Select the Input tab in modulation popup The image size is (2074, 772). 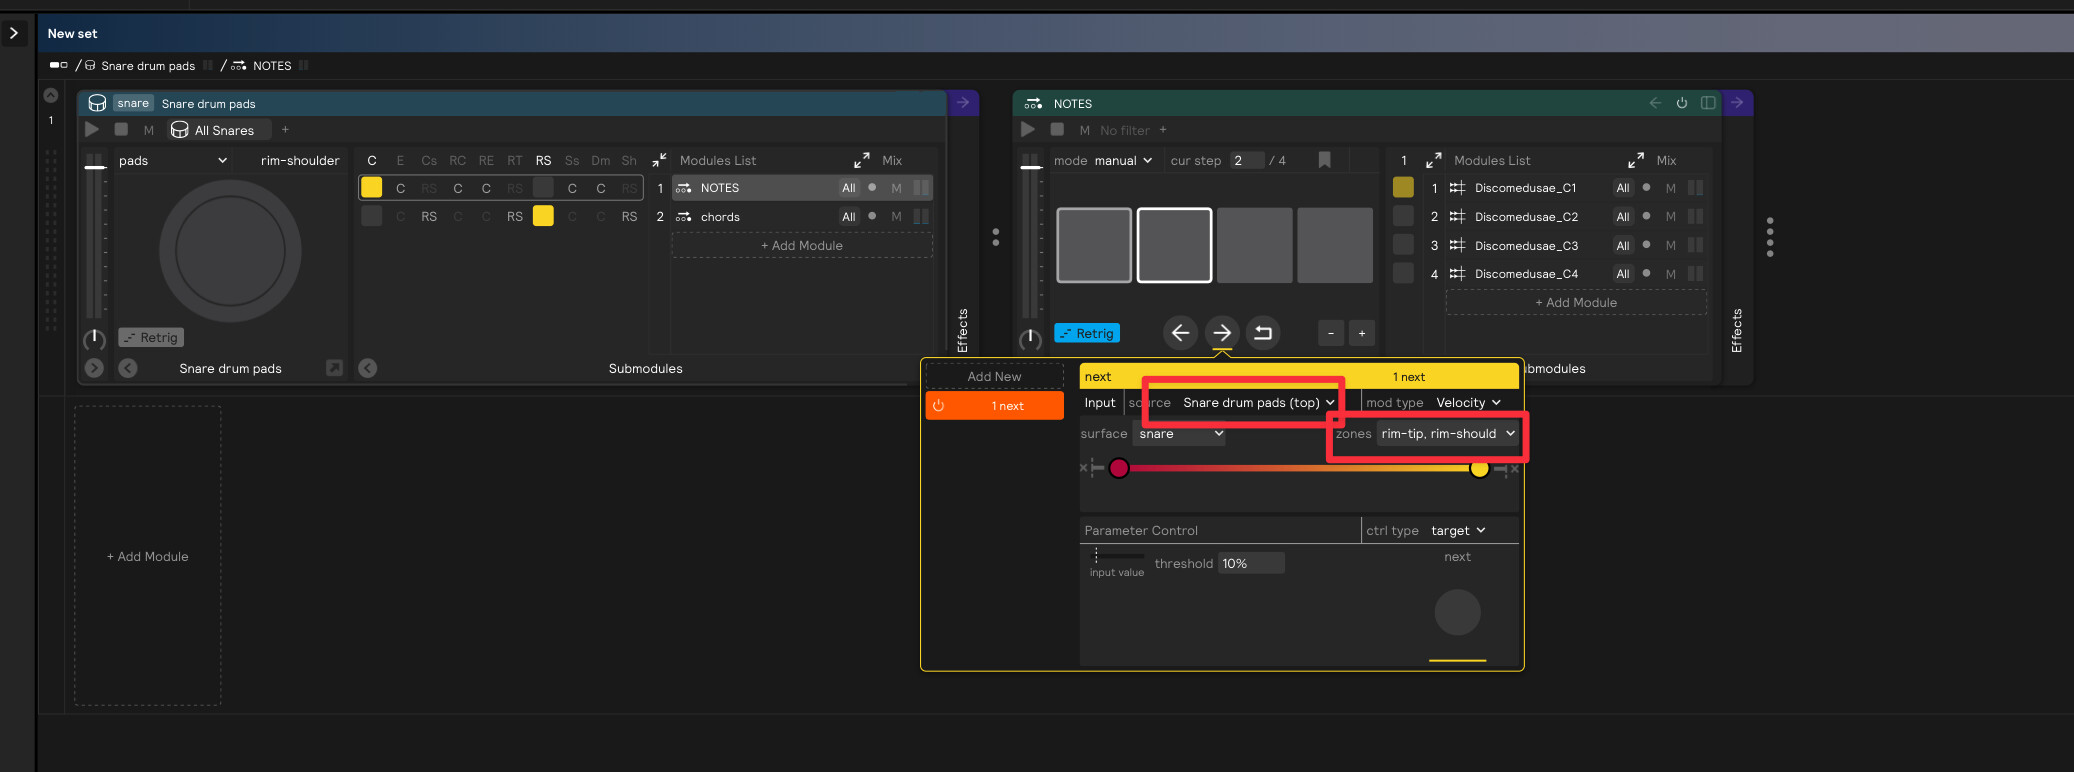(1100, 403)
